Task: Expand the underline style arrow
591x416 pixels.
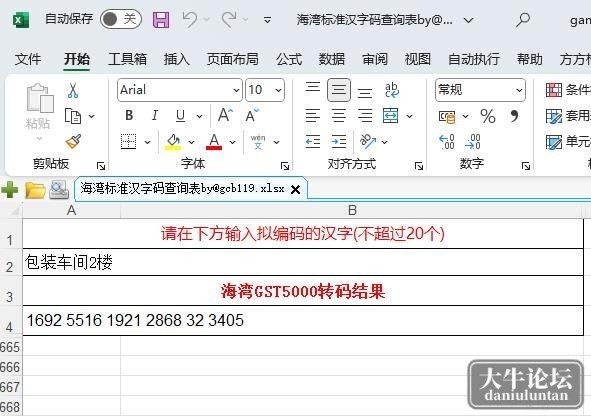Action: click(199, 116)
